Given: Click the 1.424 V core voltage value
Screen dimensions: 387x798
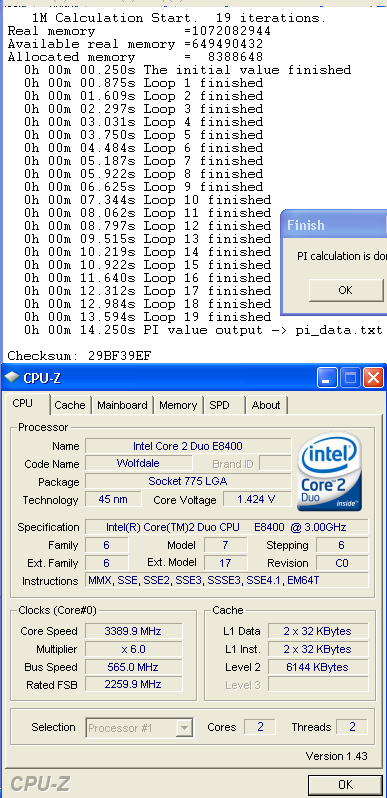Looking at the screenshot, I should click(x=257, y=499).
